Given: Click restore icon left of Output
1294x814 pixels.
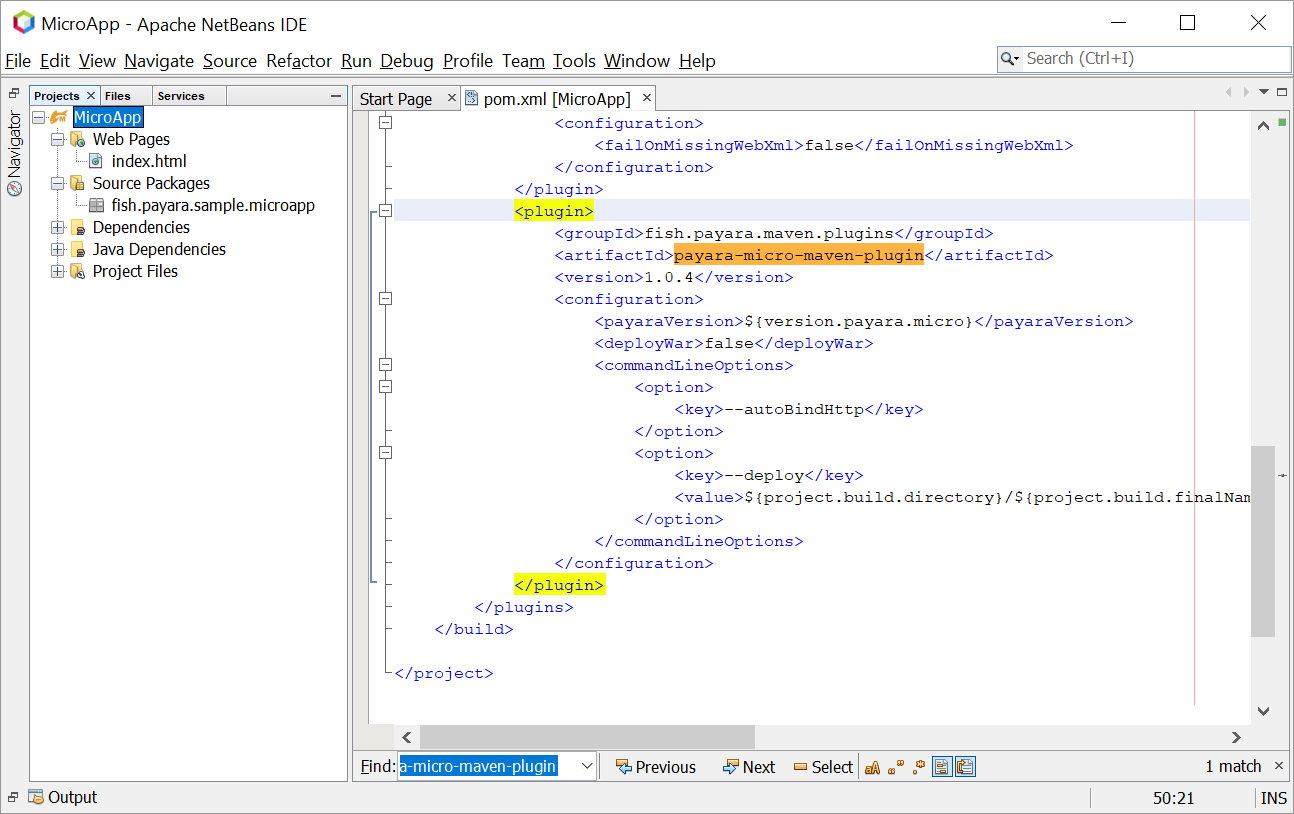Looking at the screenshot, I should click(x=14, y=797).
